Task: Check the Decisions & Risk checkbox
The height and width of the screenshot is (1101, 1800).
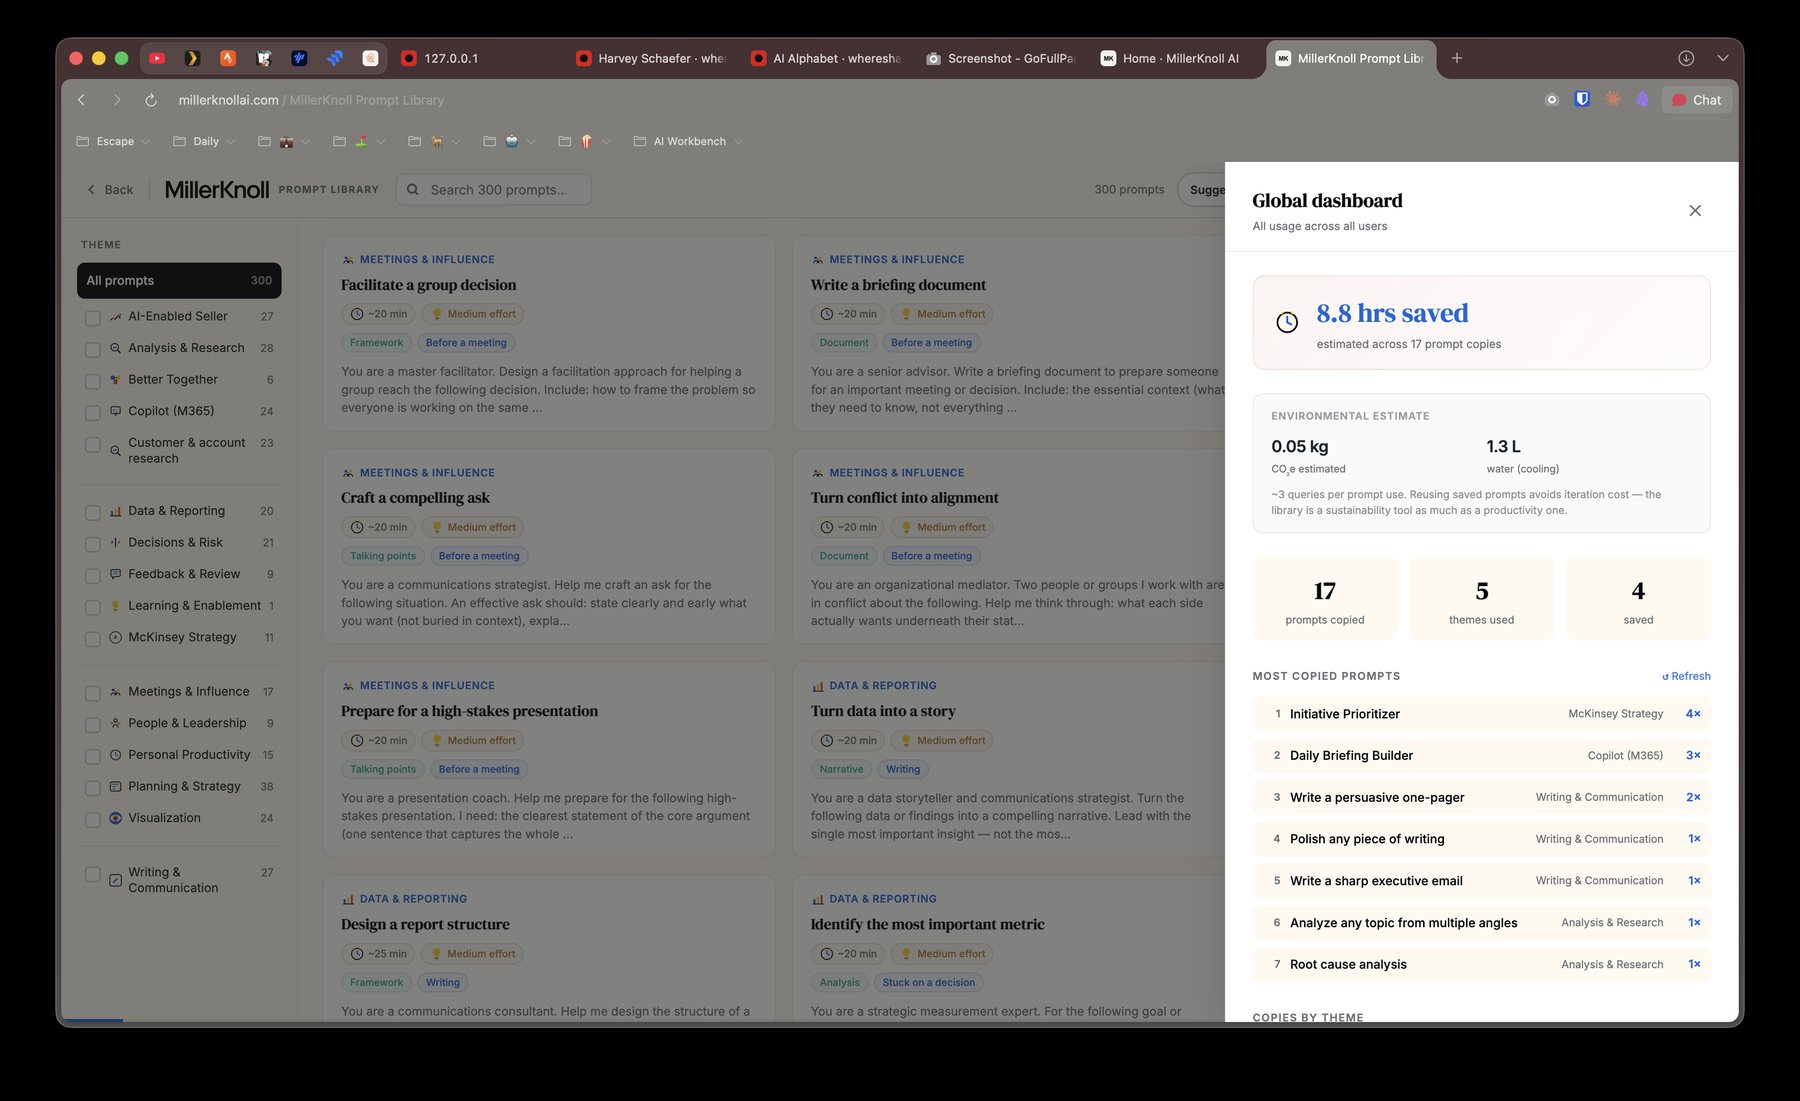Action: pos(93,543)
